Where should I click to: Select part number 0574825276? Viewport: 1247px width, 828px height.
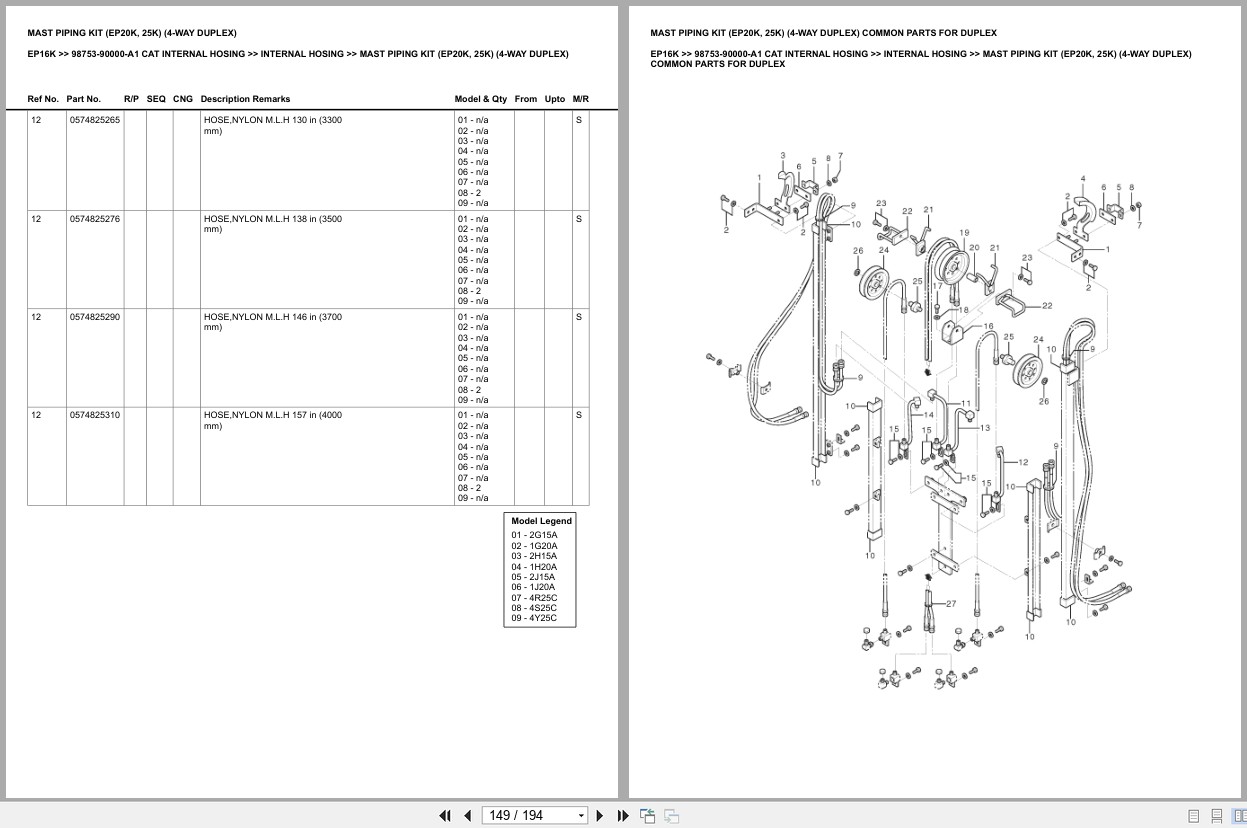click(95, 218)
